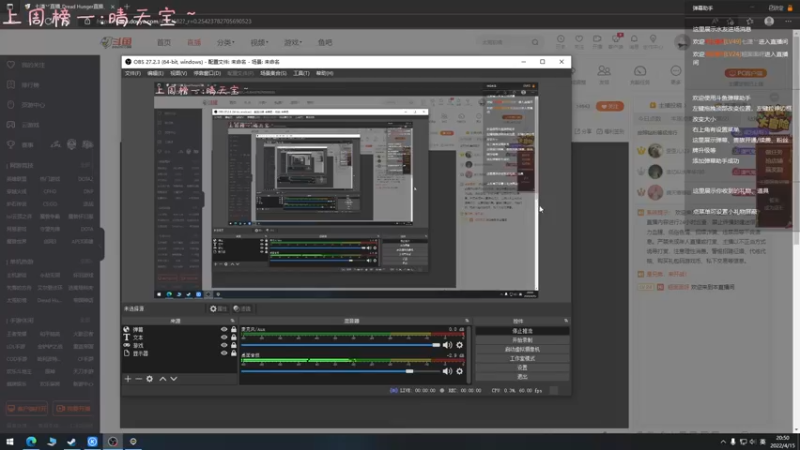Move selected source down
This screenshot has width=800, height=450.
coord(174,379)
